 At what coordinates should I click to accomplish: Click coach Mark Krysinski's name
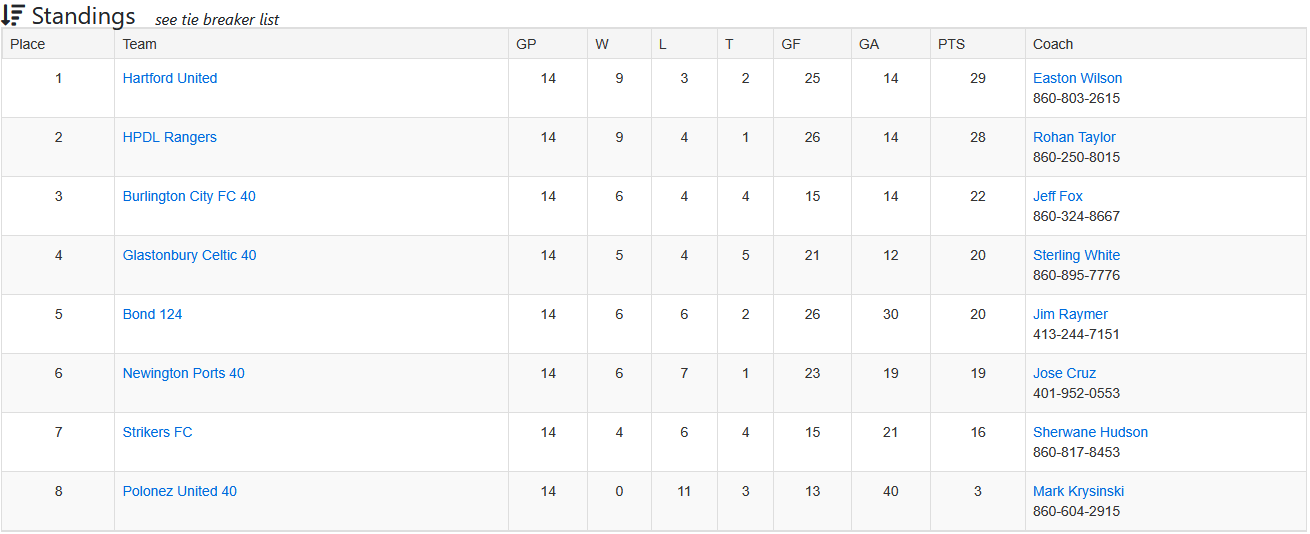point(1078,491)
